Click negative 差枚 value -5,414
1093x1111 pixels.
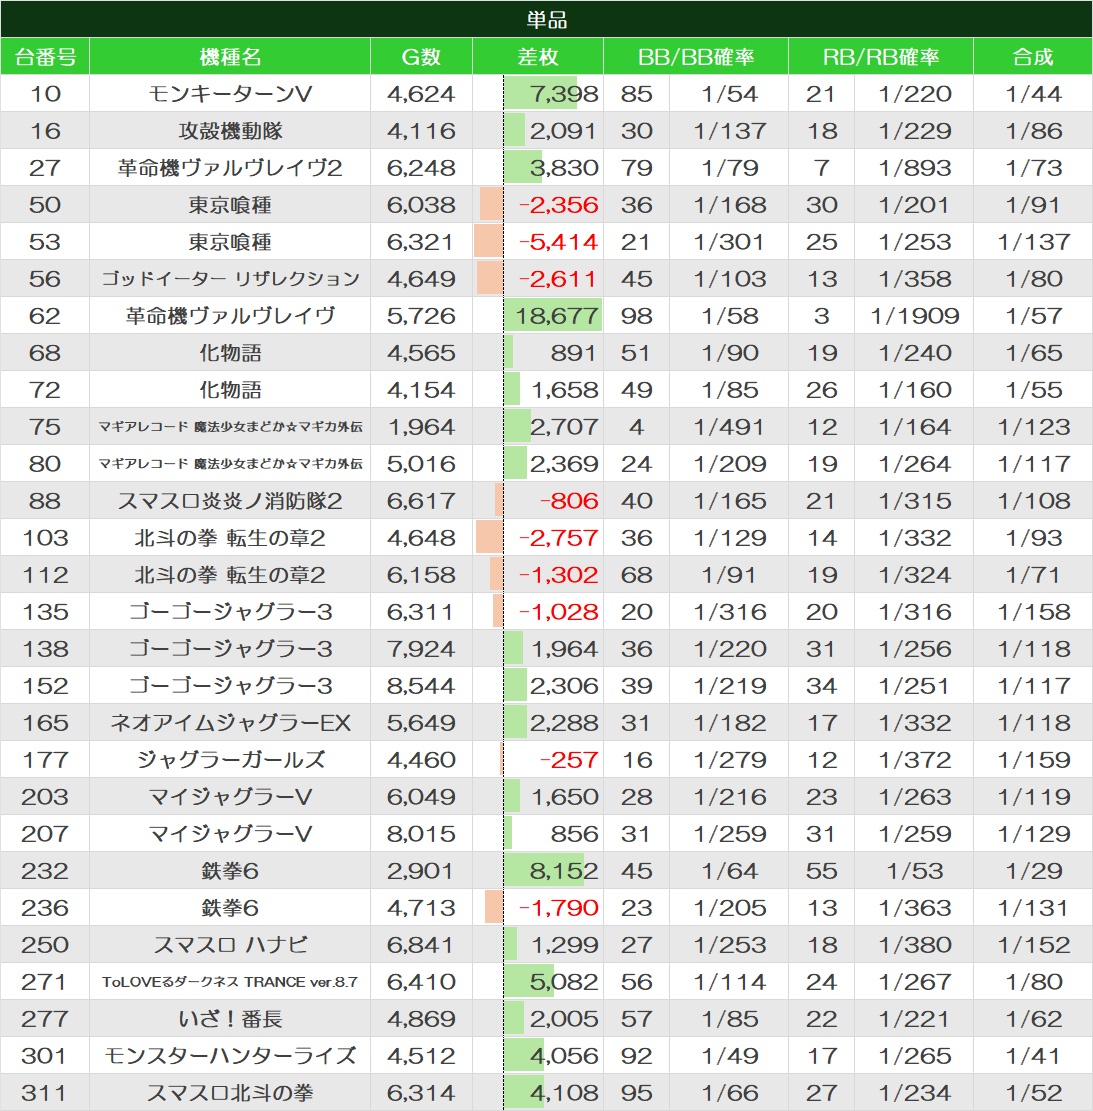[x=559, y=242]
